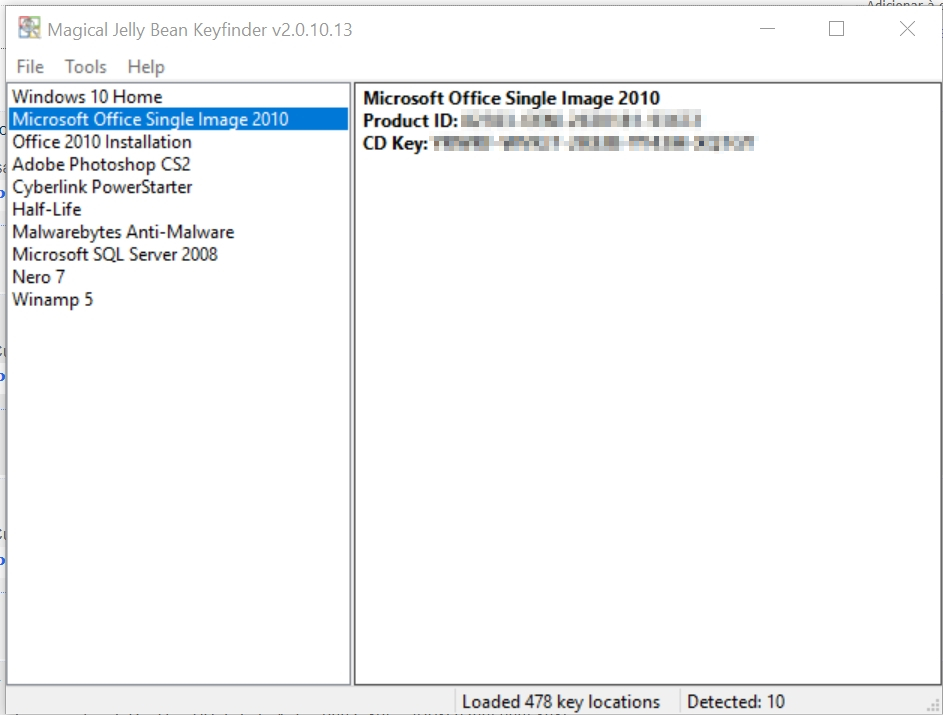
Task: Select Malwarebytes Anti-Malware entry
Action: point(178,232)
